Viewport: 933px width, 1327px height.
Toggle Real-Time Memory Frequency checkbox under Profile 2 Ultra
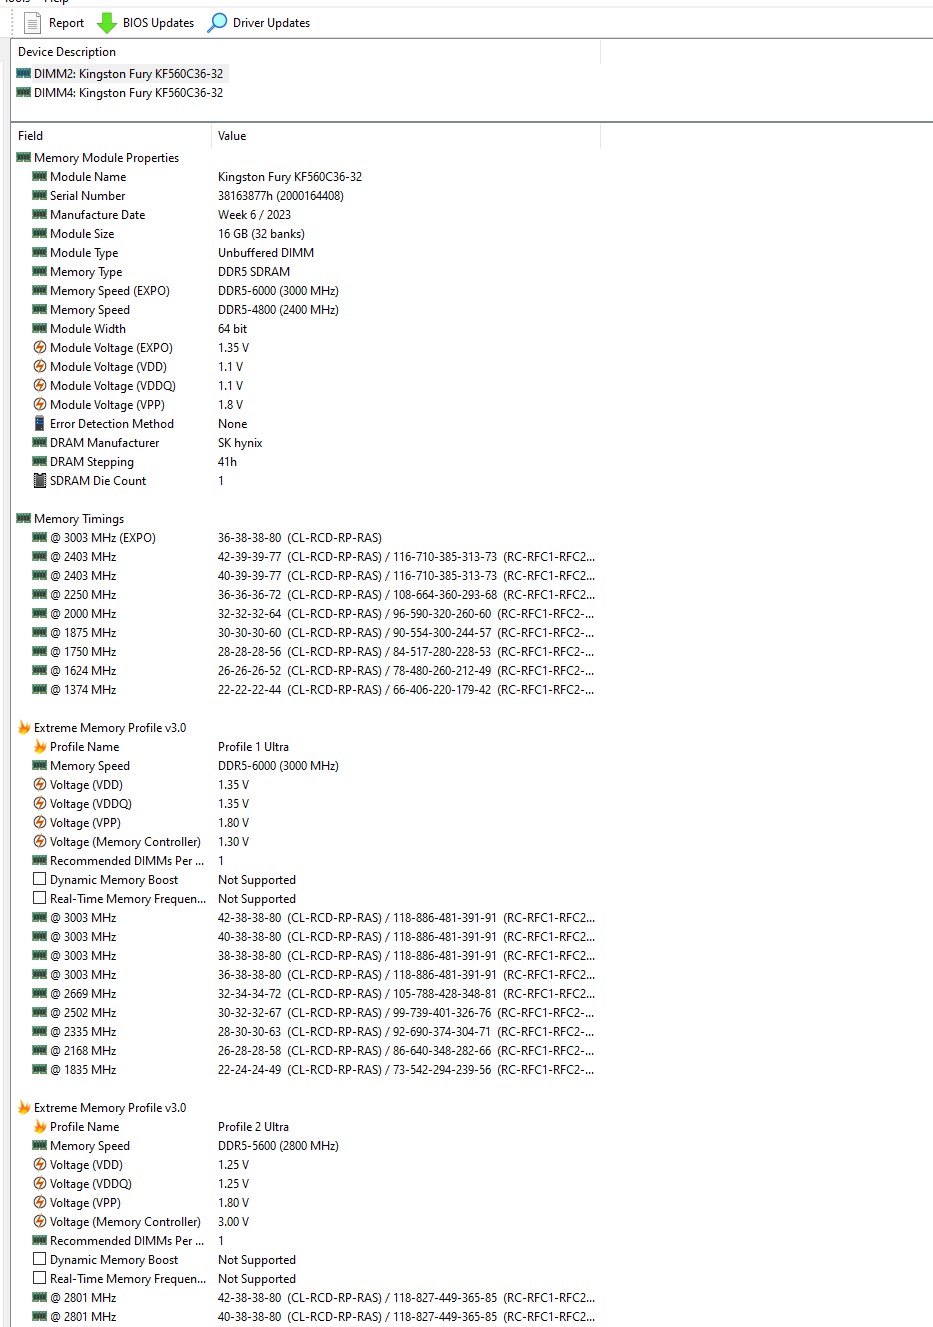[40, 1278]
